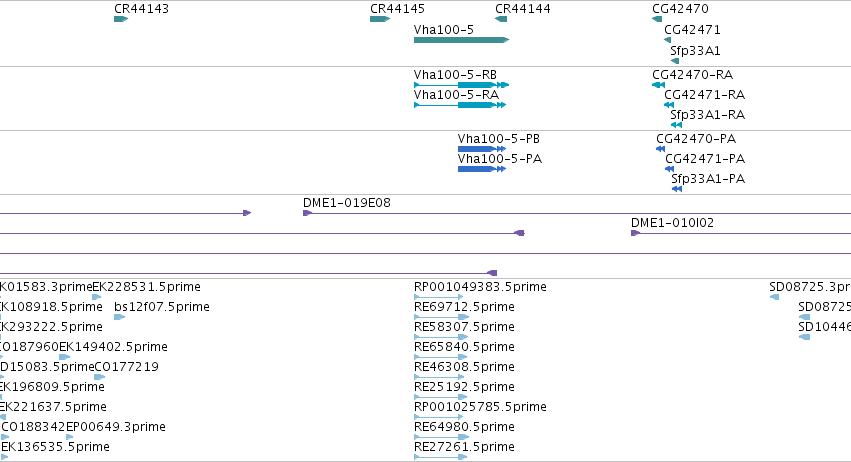Click the EK293222.5prime EST label
Viewport: 851px width, 462px height.
(x=51, y=326)
